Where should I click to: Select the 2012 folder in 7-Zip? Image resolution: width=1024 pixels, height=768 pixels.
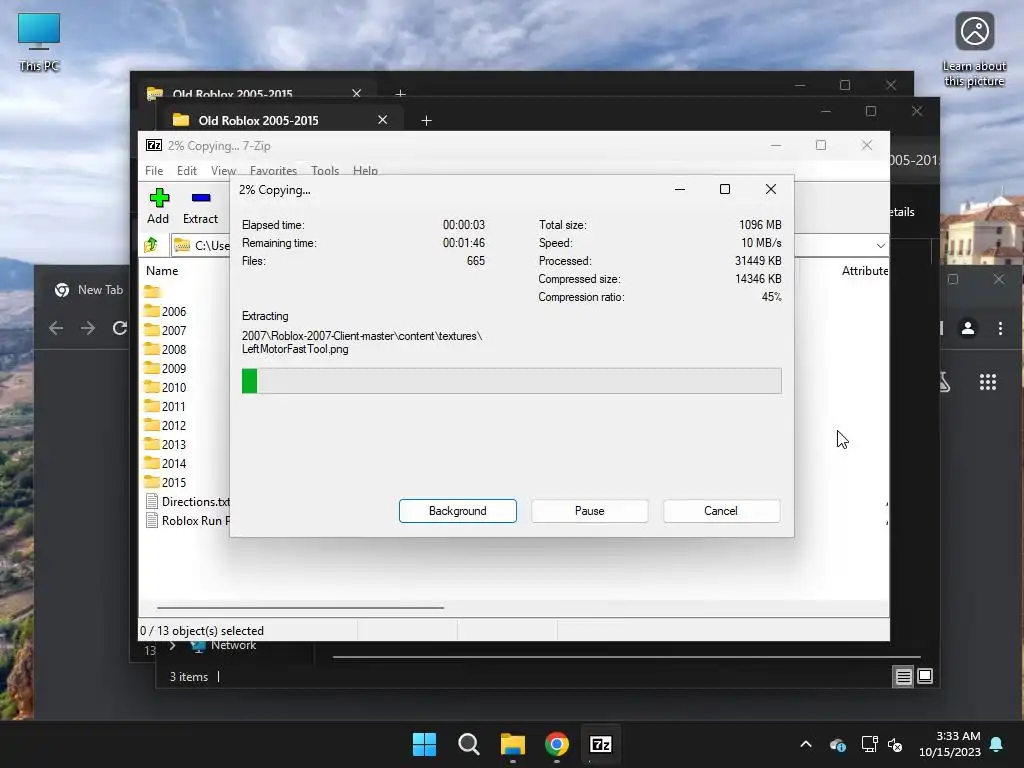pyautogui.click(x=165, y=425)
